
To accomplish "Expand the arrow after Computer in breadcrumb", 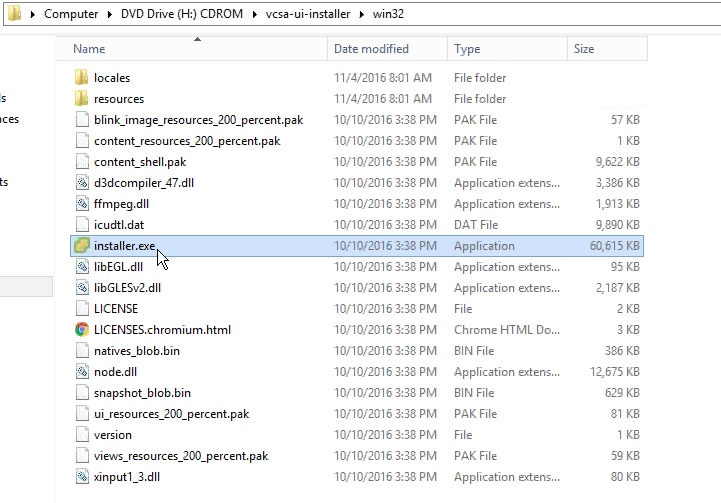I will (x=106, y=15).
